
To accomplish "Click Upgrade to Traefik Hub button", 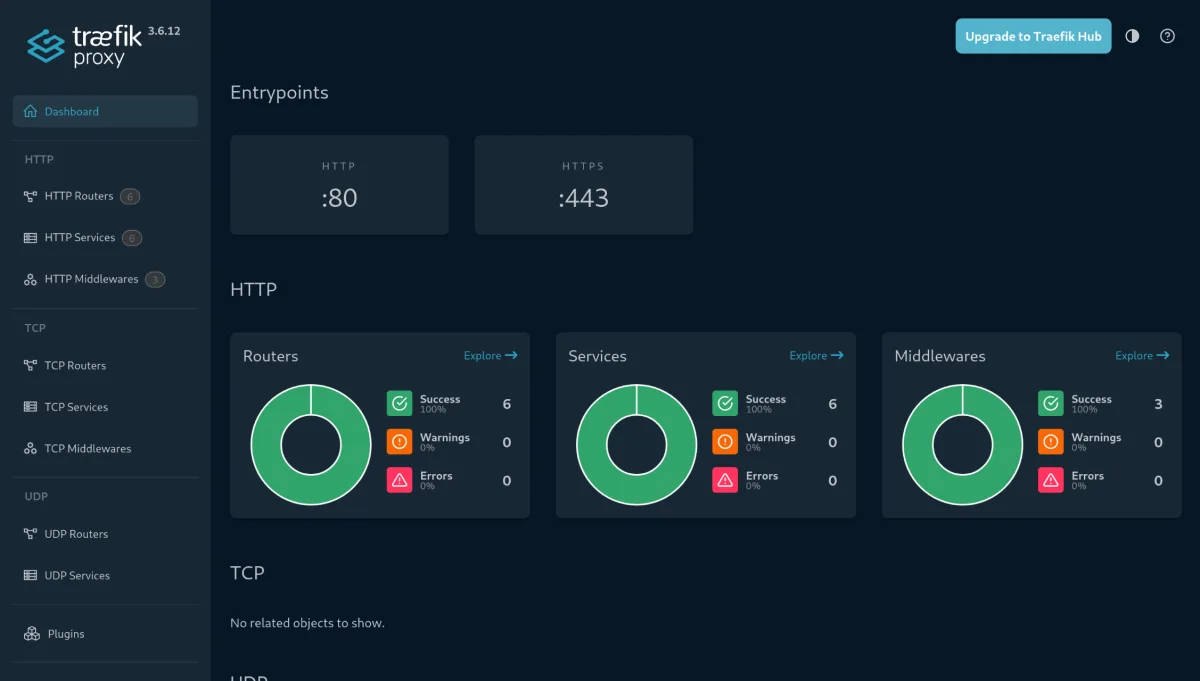I will tap(1033, 36).
